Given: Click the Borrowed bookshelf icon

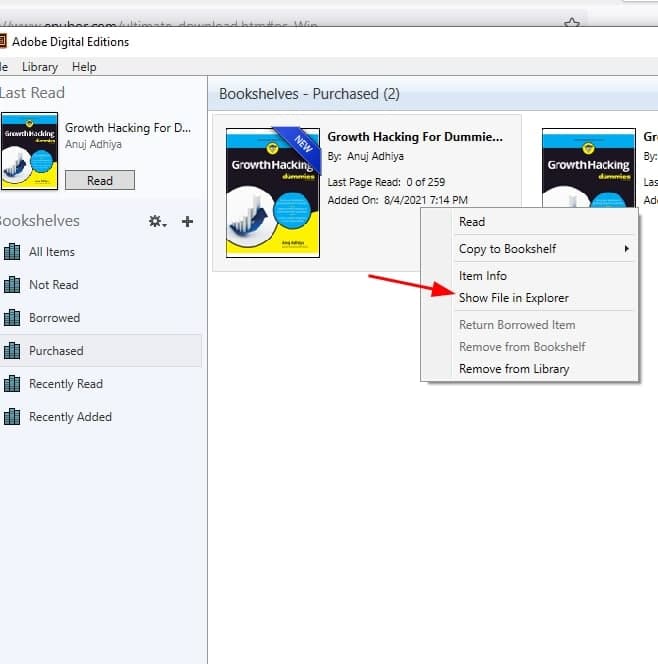Looking at the screenshot, I should [12, 318].
